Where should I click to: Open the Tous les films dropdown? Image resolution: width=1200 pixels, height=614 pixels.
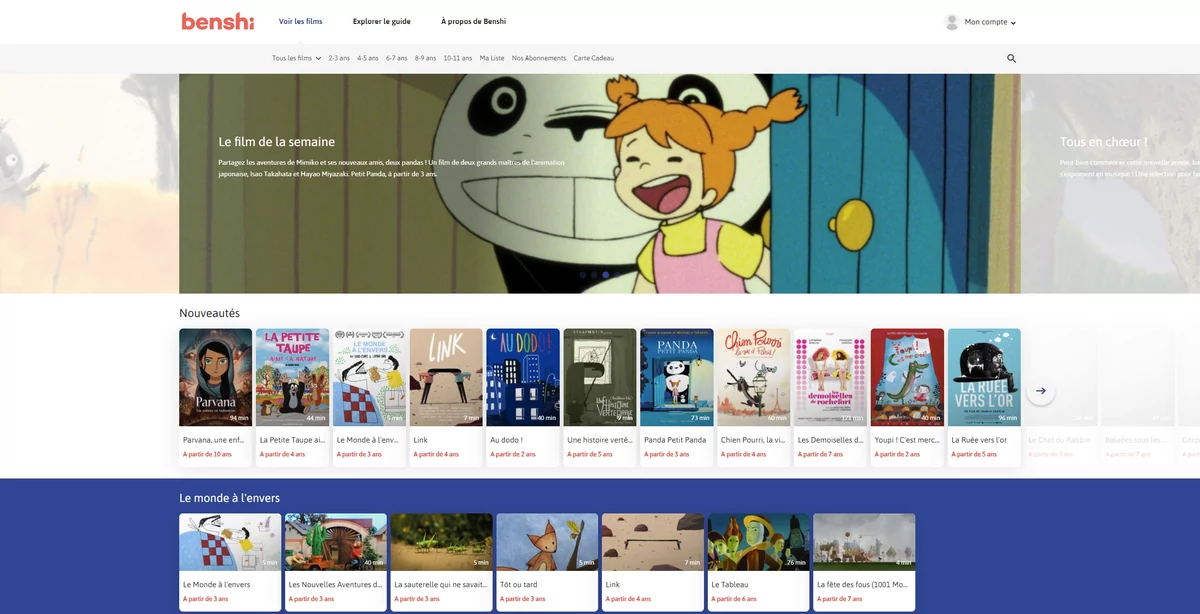tap(297, 58)
